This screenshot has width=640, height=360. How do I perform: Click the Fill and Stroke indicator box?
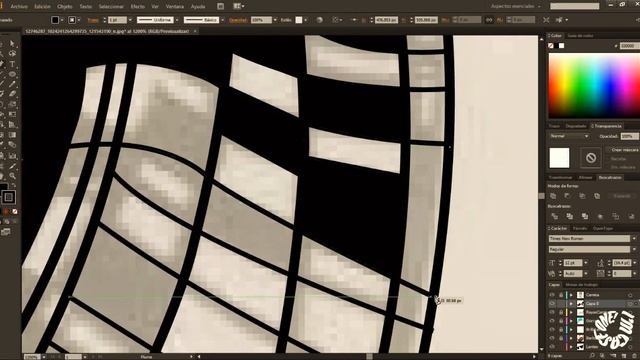click(x=9, y=198)
